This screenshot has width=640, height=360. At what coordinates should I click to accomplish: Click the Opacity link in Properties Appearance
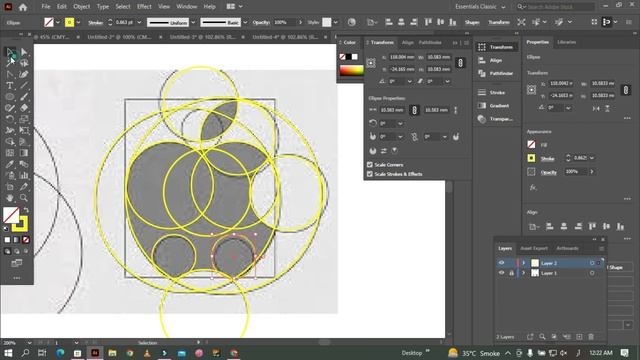[549, 172]
